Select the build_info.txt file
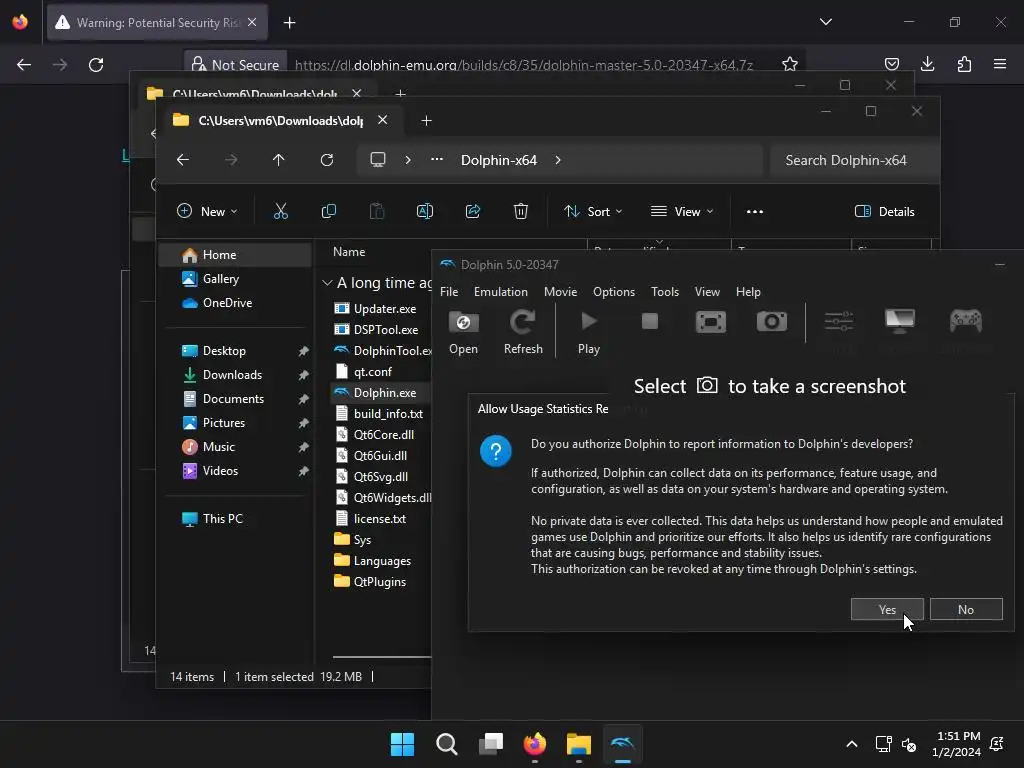 tap(381, 413)
